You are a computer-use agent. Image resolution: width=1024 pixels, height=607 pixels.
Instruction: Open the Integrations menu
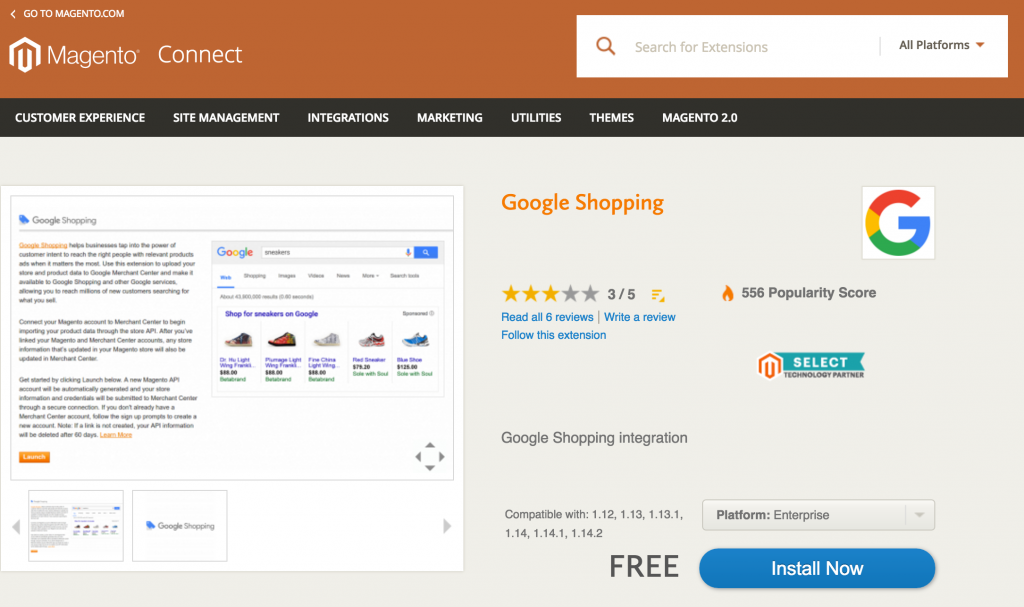click(348, 118)
